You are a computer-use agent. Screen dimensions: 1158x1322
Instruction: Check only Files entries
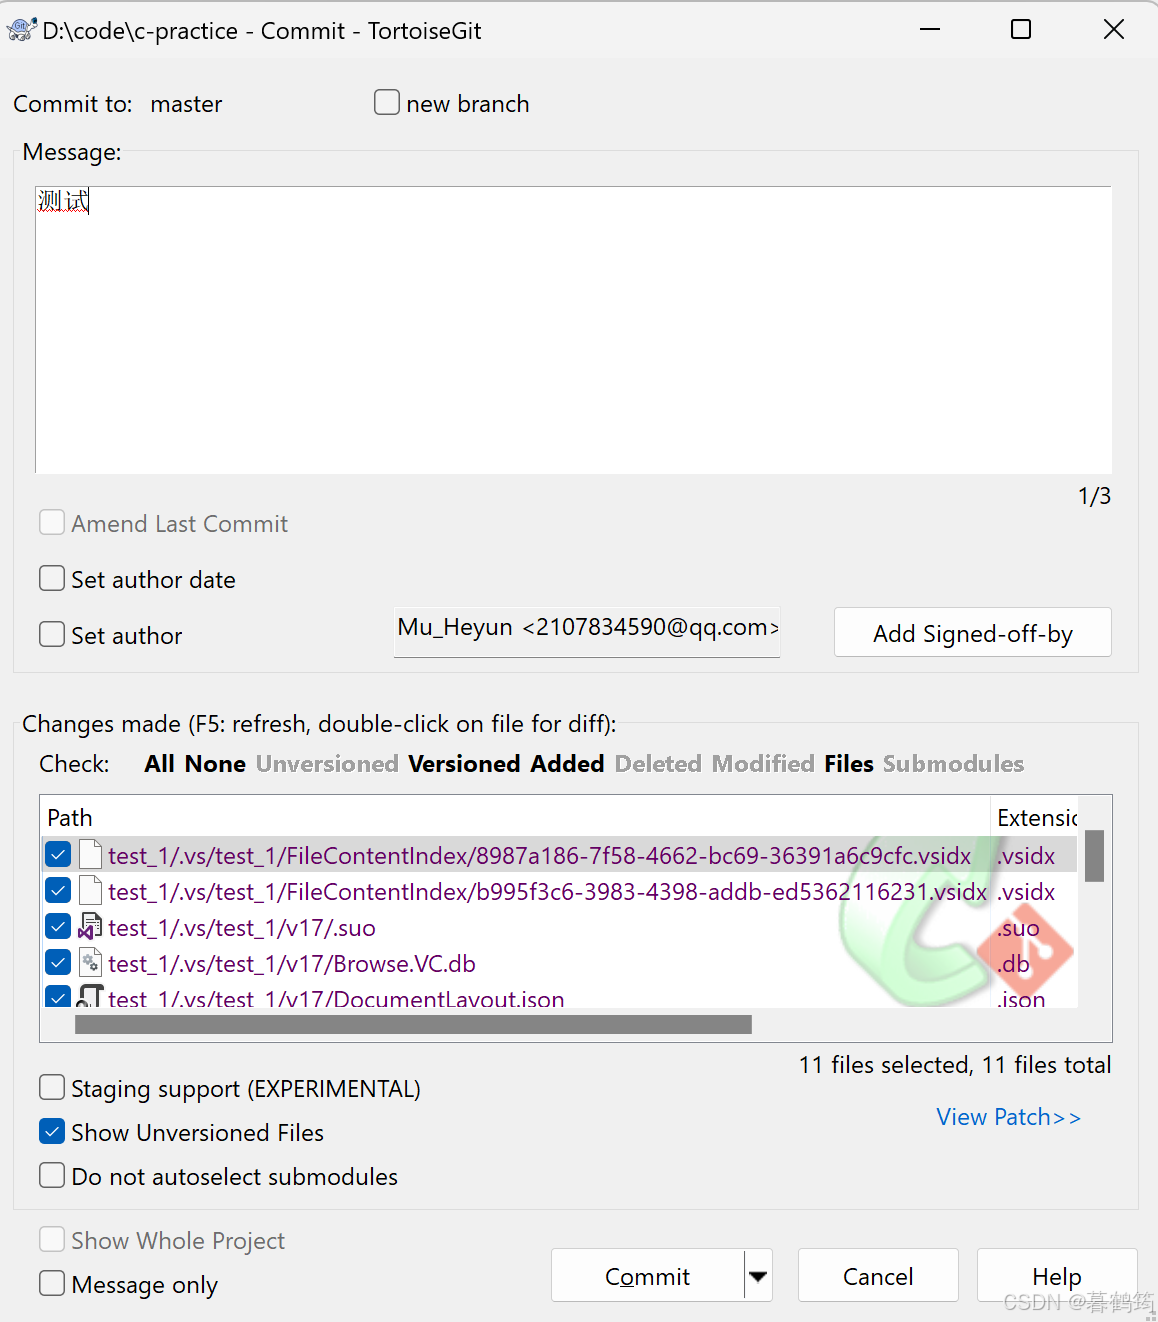(849, 764)
